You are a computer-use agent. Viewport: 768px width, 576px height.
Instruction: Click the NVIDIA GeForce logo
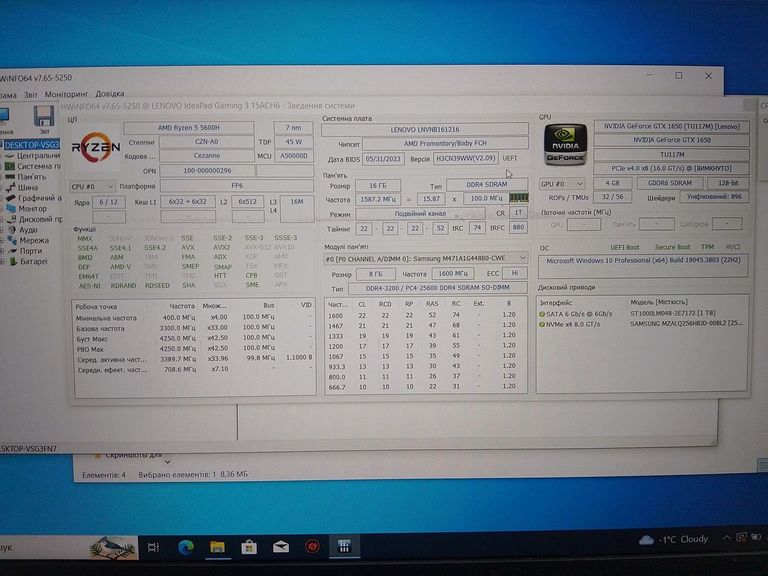point(564,145)
